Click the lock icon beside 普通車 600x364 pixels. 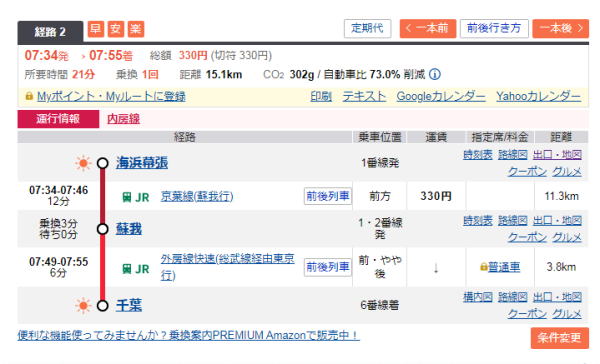pos(484,267)
